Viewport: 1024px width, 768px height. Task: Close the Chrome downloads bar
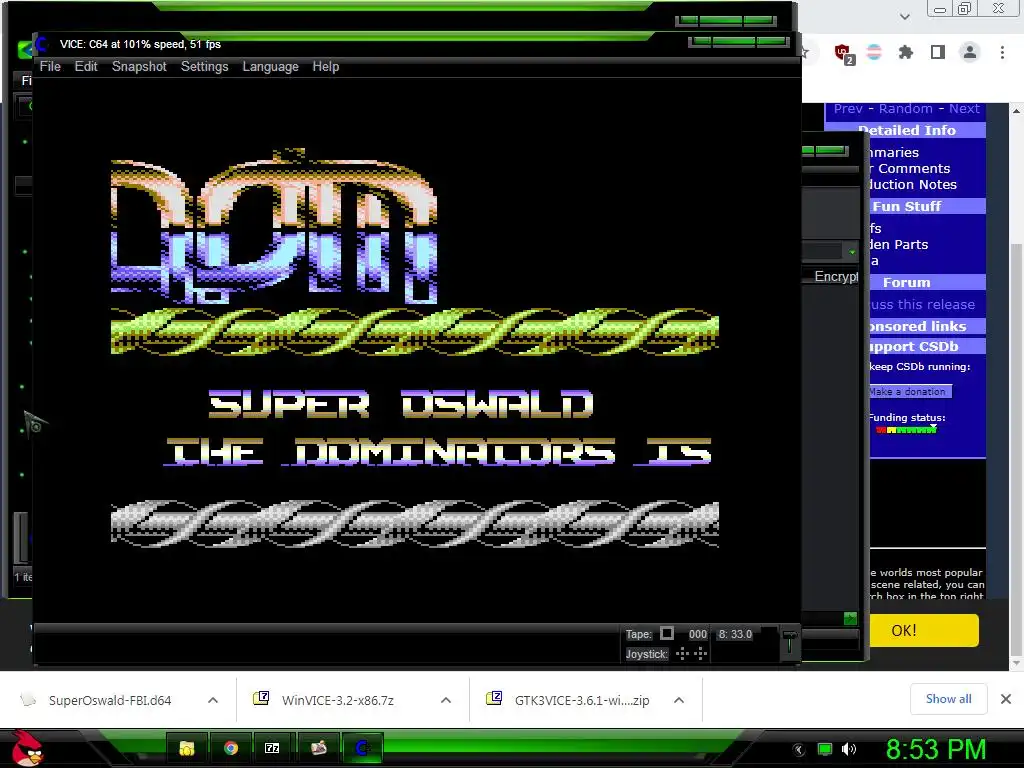click(1006, 699)
